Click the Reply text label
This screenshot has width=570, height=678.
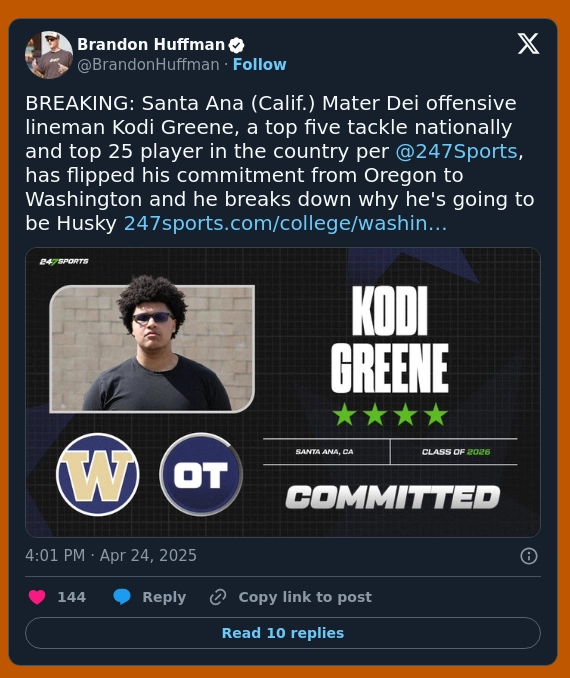[x=164, y=597]
